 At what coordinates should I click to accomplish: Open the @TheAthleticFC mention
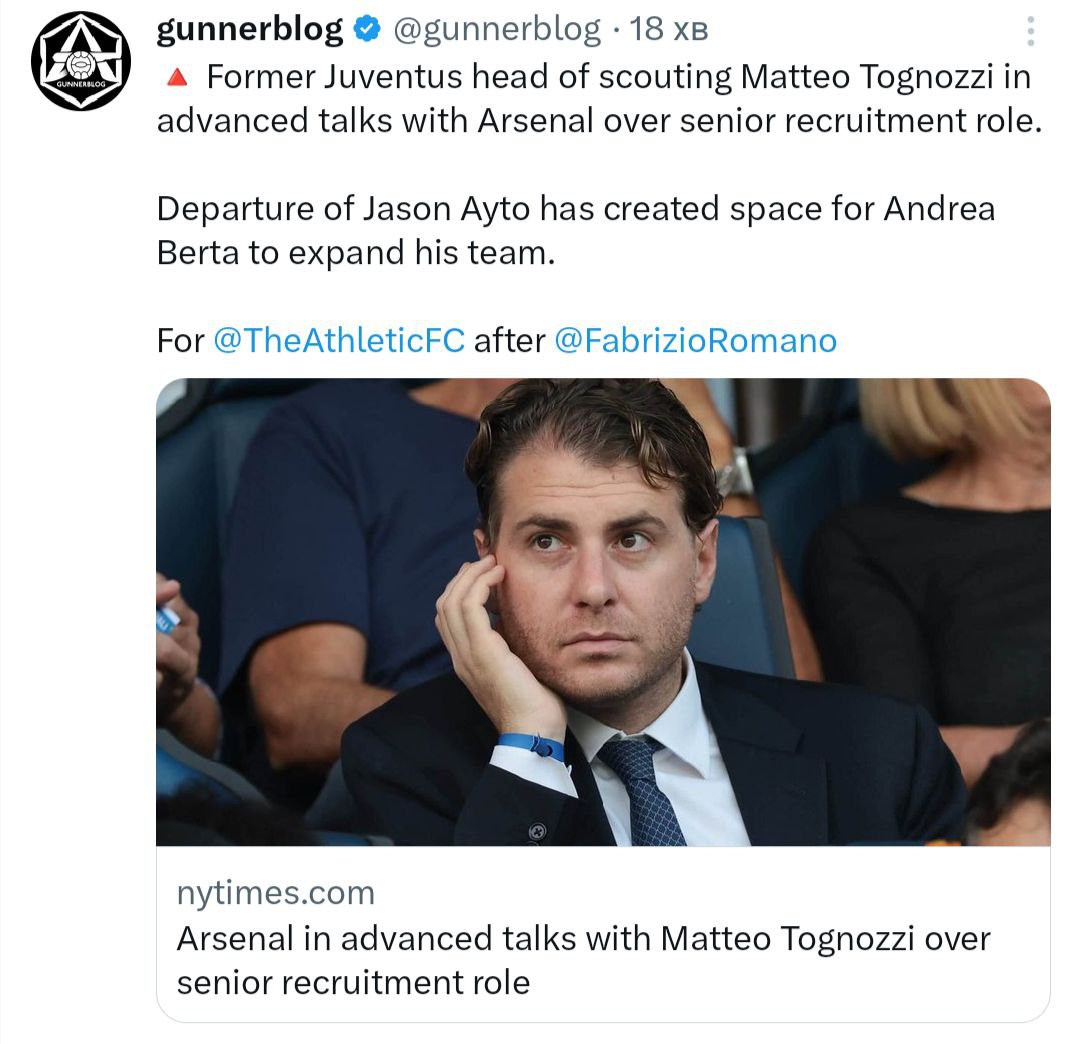339,341
